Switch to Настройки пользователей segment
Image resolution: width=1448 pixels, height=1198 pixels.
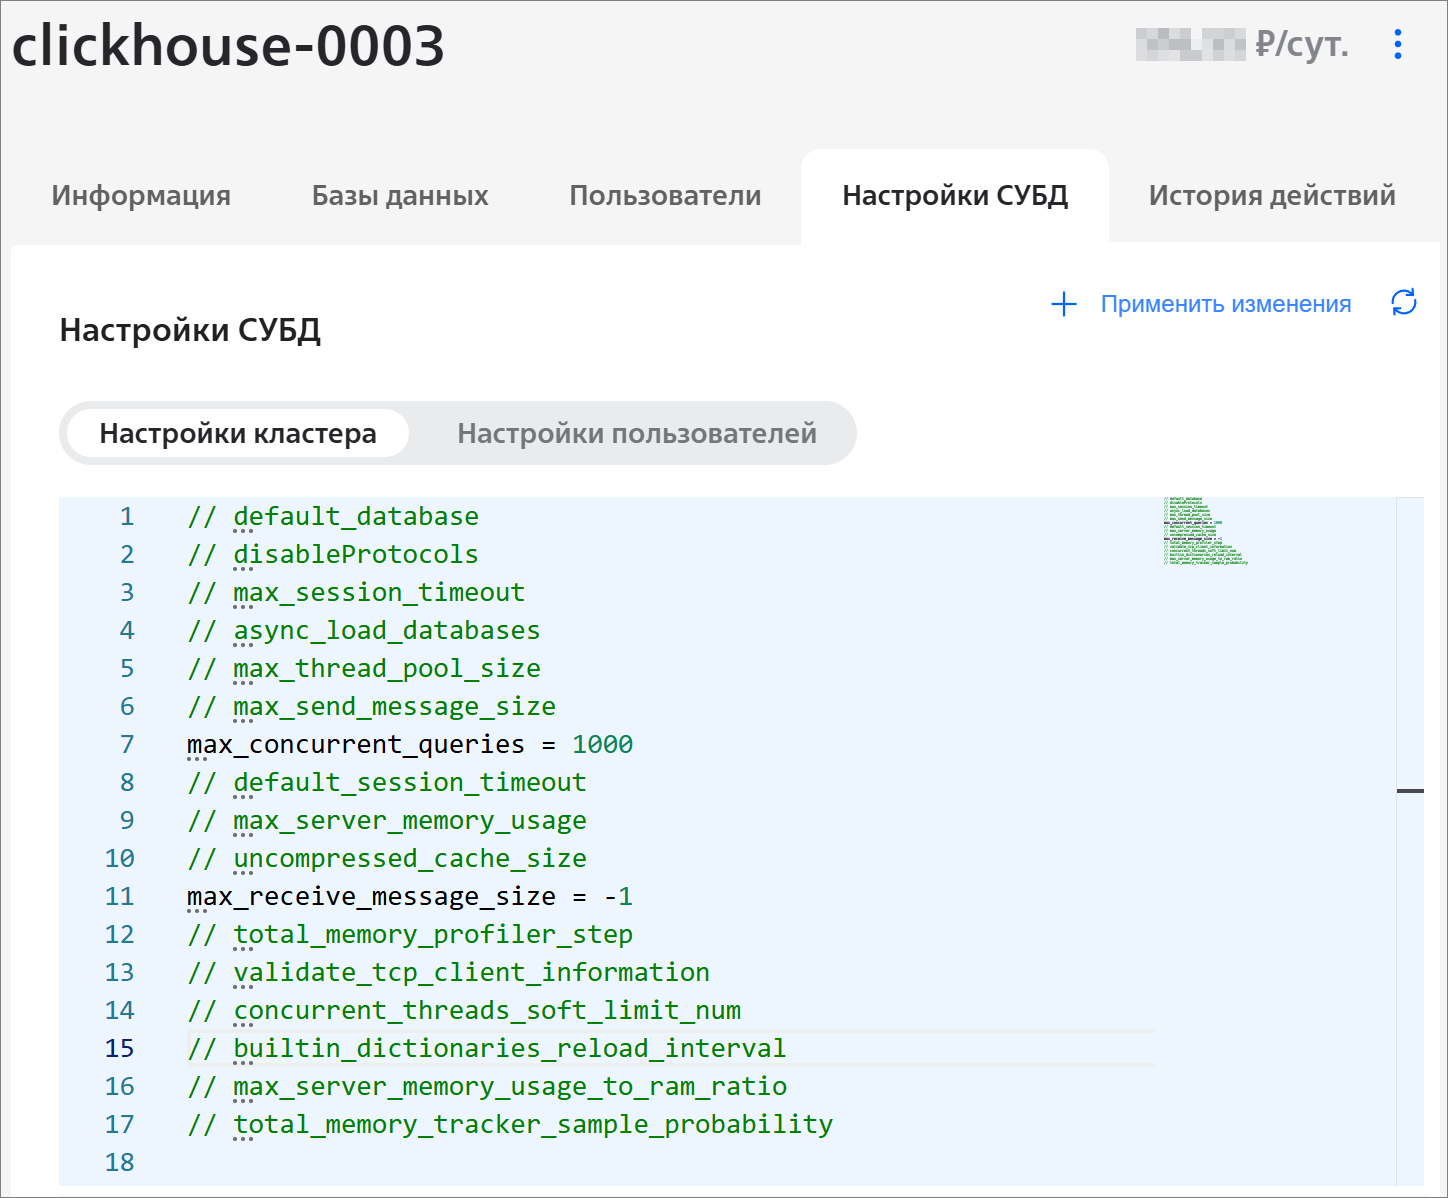[x=637, y=433]
